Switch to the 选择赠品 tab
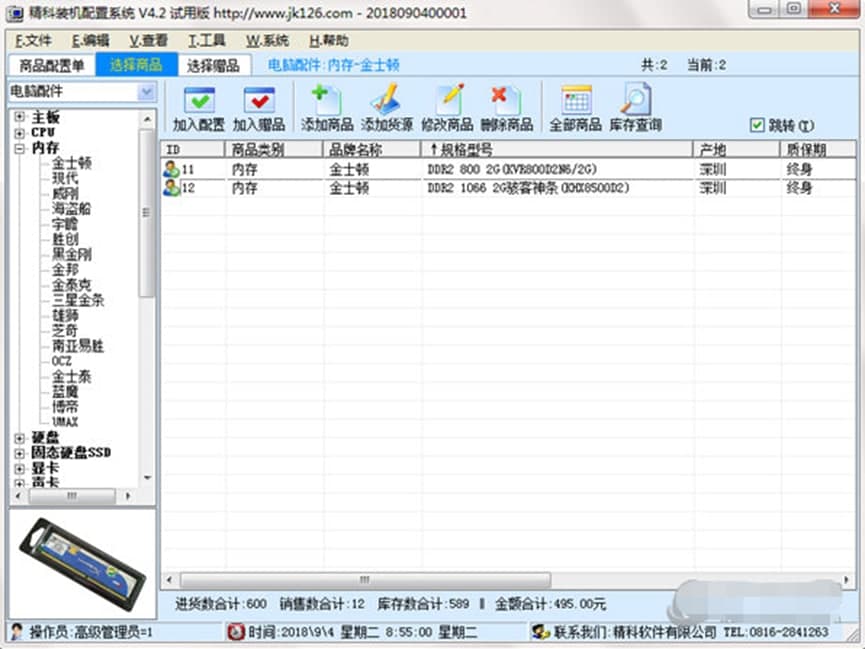Screen dimensions: 865x649 213,66
